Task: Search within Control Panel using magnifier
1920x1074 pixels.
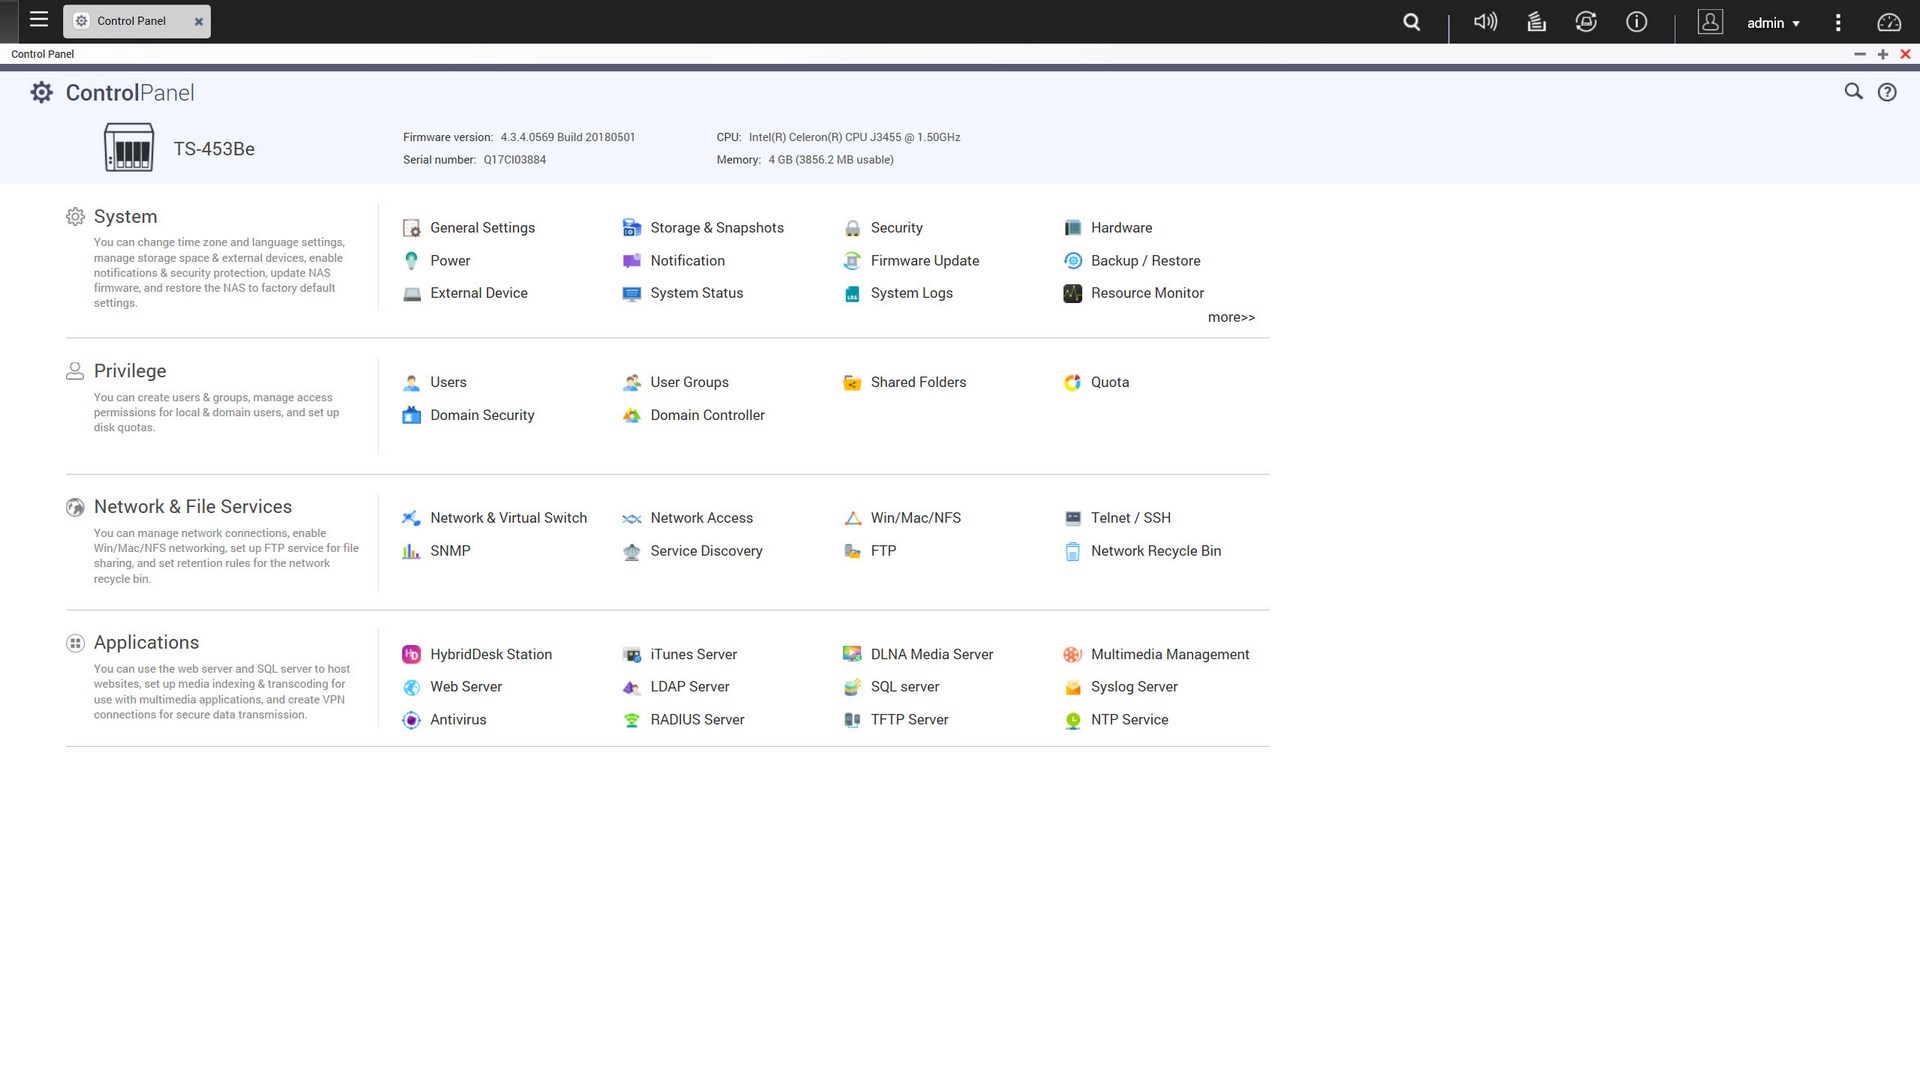Action: coord(1853,92)
